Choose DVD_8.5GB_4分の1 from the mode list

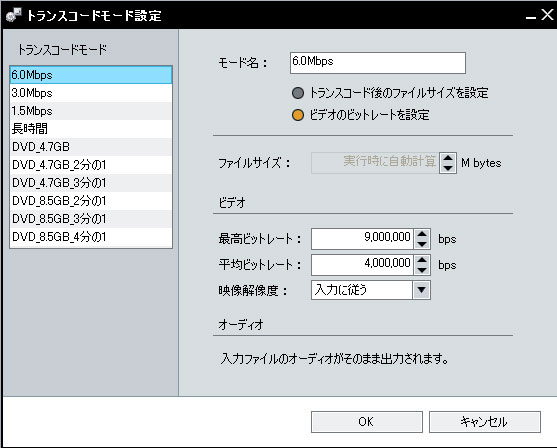tap(91, 237)
